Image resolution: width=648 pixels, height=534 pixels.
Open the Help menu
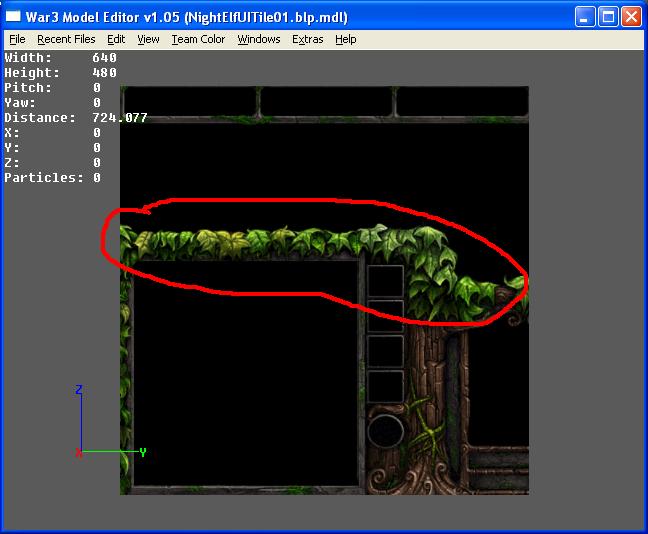pos(345,39)
